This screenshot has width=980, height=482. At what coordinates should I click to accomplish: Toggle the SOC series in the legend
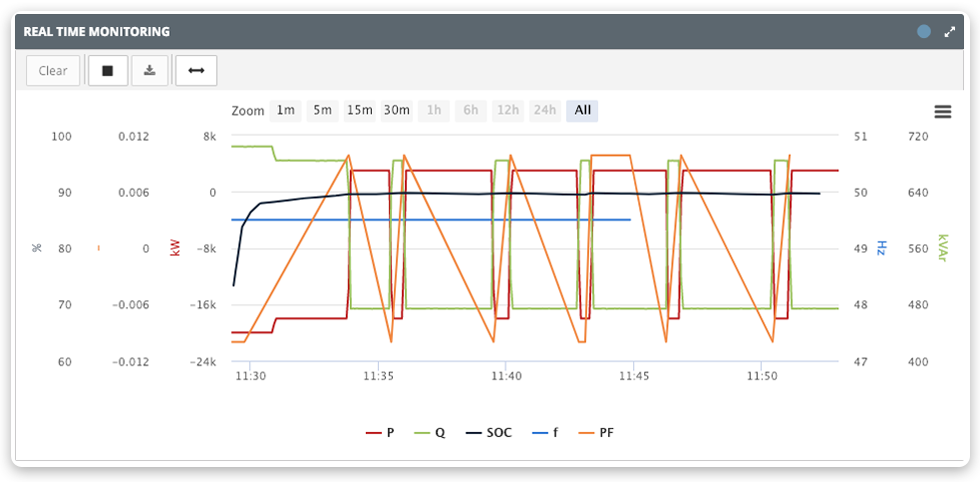click(x=489, y=433)
